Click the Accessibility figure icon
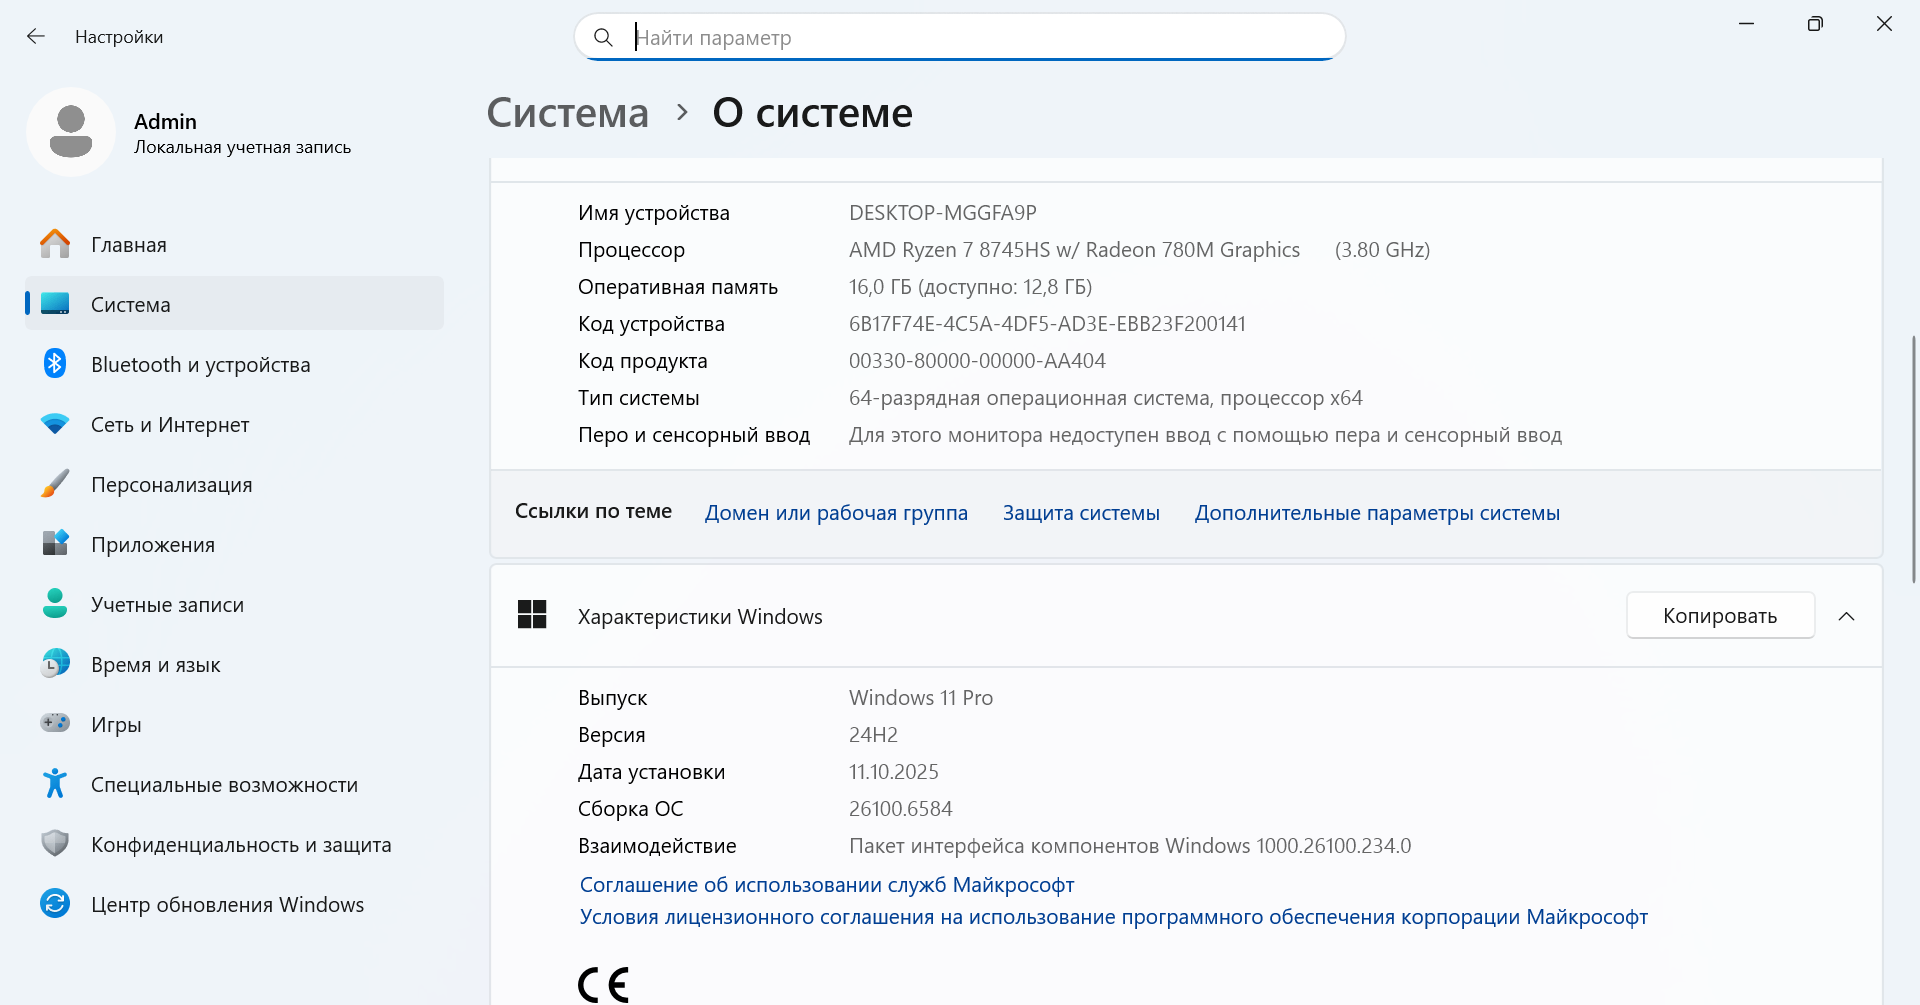Image resolution: width=1920 pixels, height=1005 pixels. coord(55,784)
